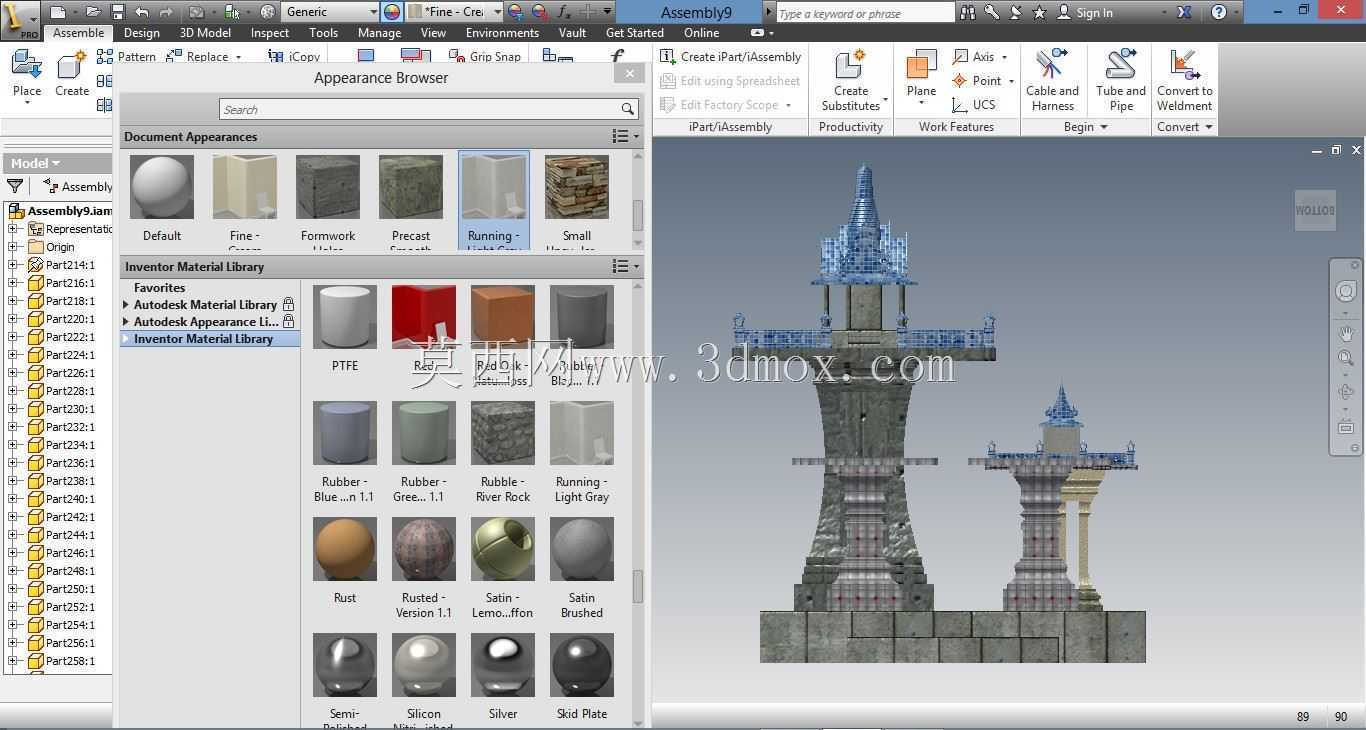Create a work Axis
Screen dimensions: 1366x730
tap(979, 56)
